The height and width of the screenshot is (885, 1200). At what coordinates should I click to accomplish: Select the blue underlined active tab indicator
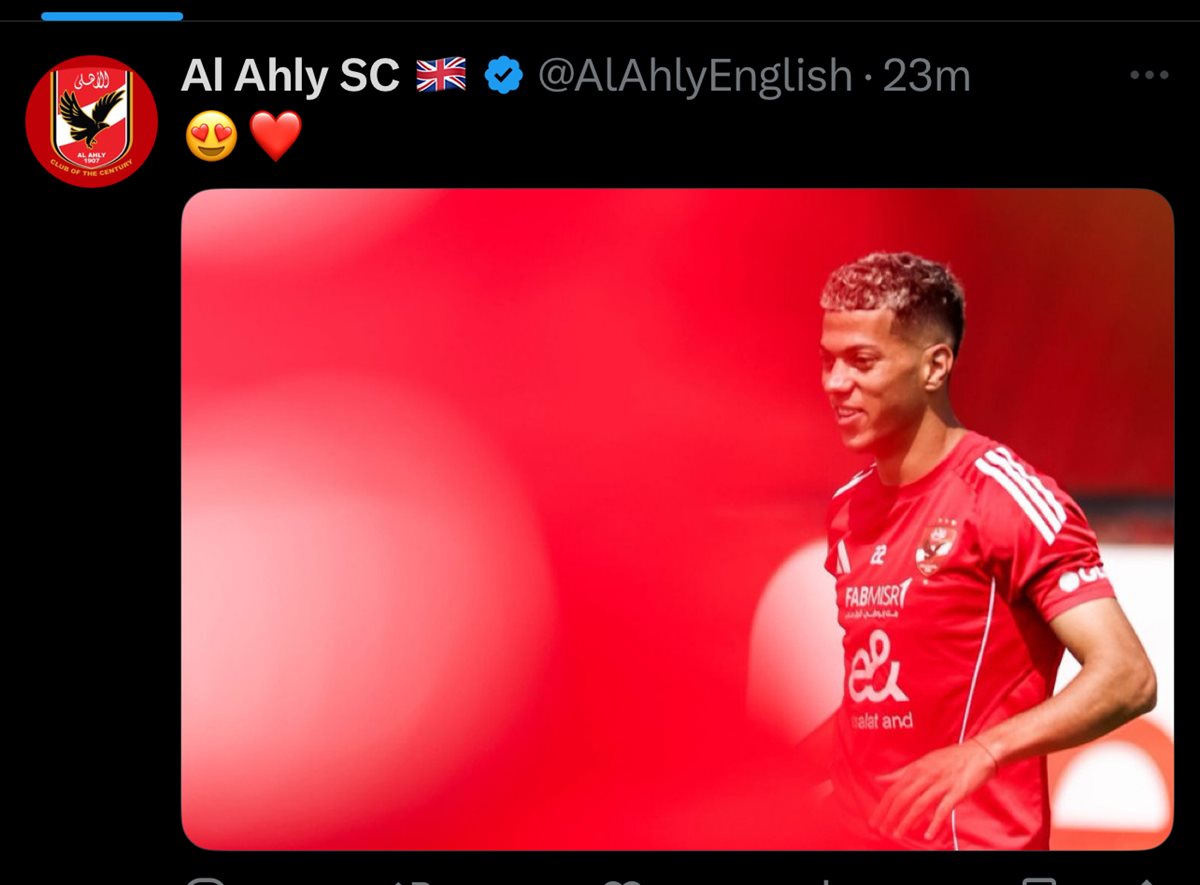[x=112, y=15]
